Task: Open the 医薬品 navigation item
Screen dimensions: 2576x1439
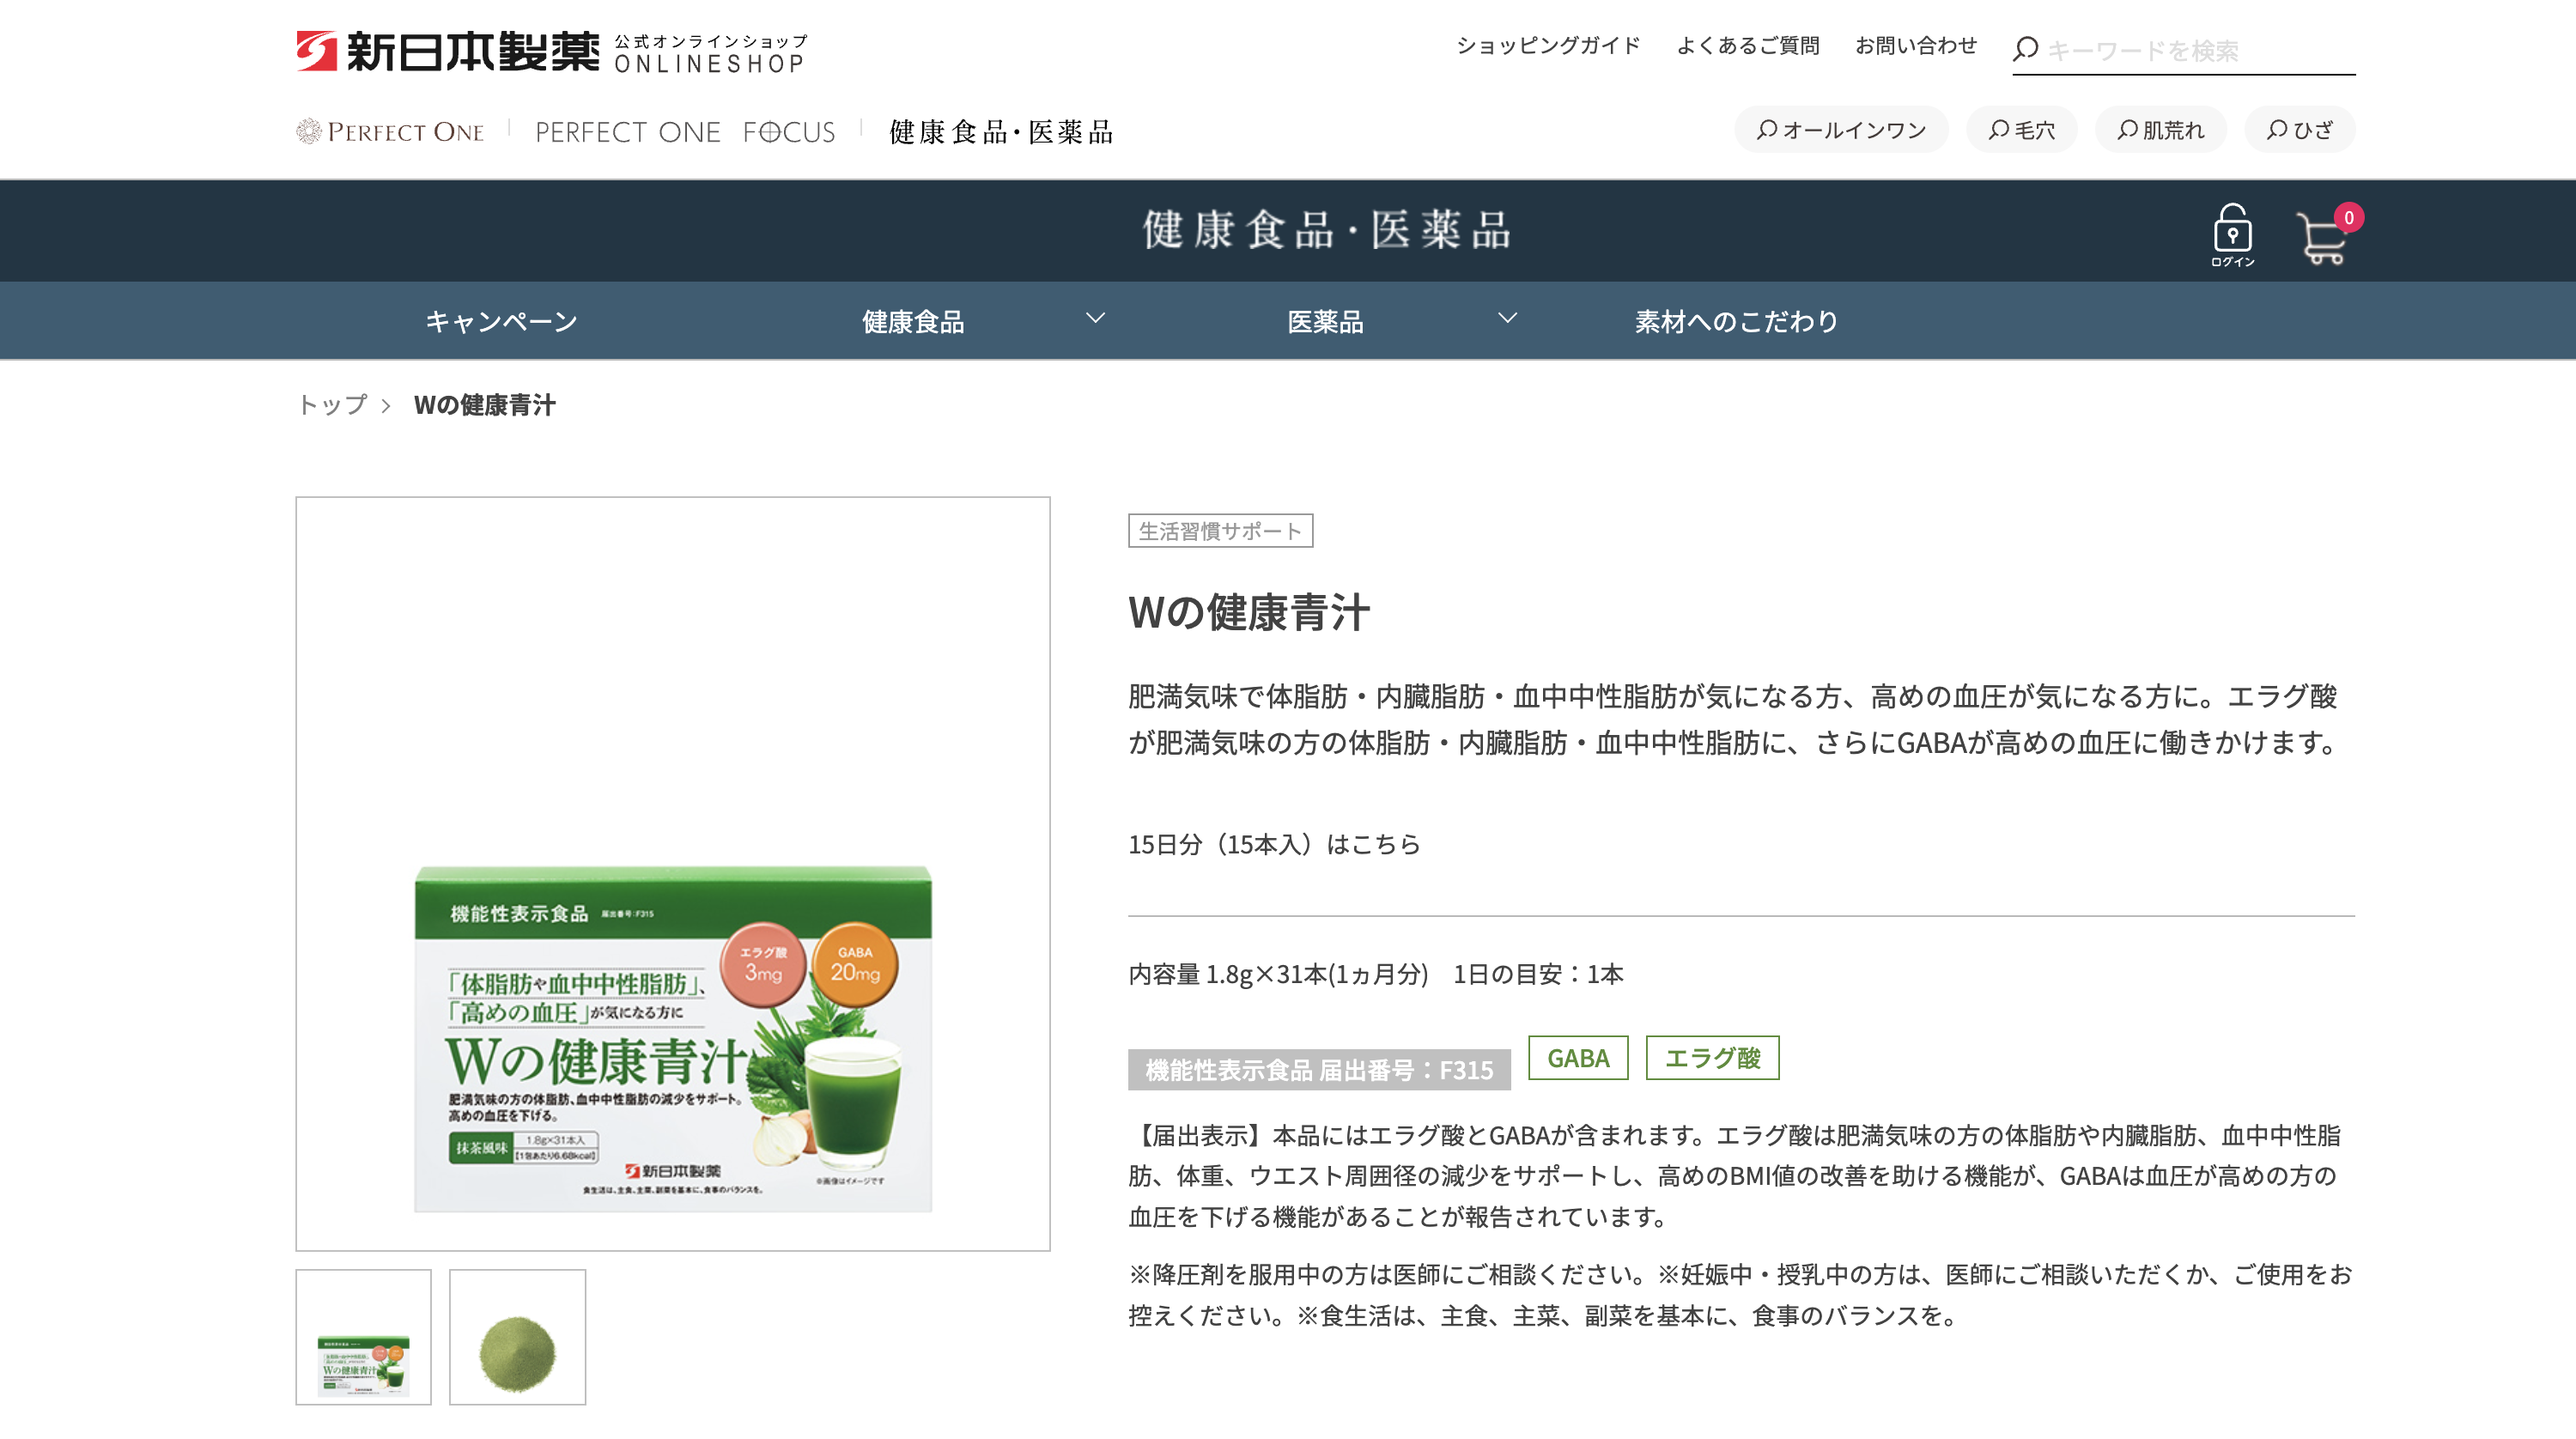Action: [x=1325, y=321]
